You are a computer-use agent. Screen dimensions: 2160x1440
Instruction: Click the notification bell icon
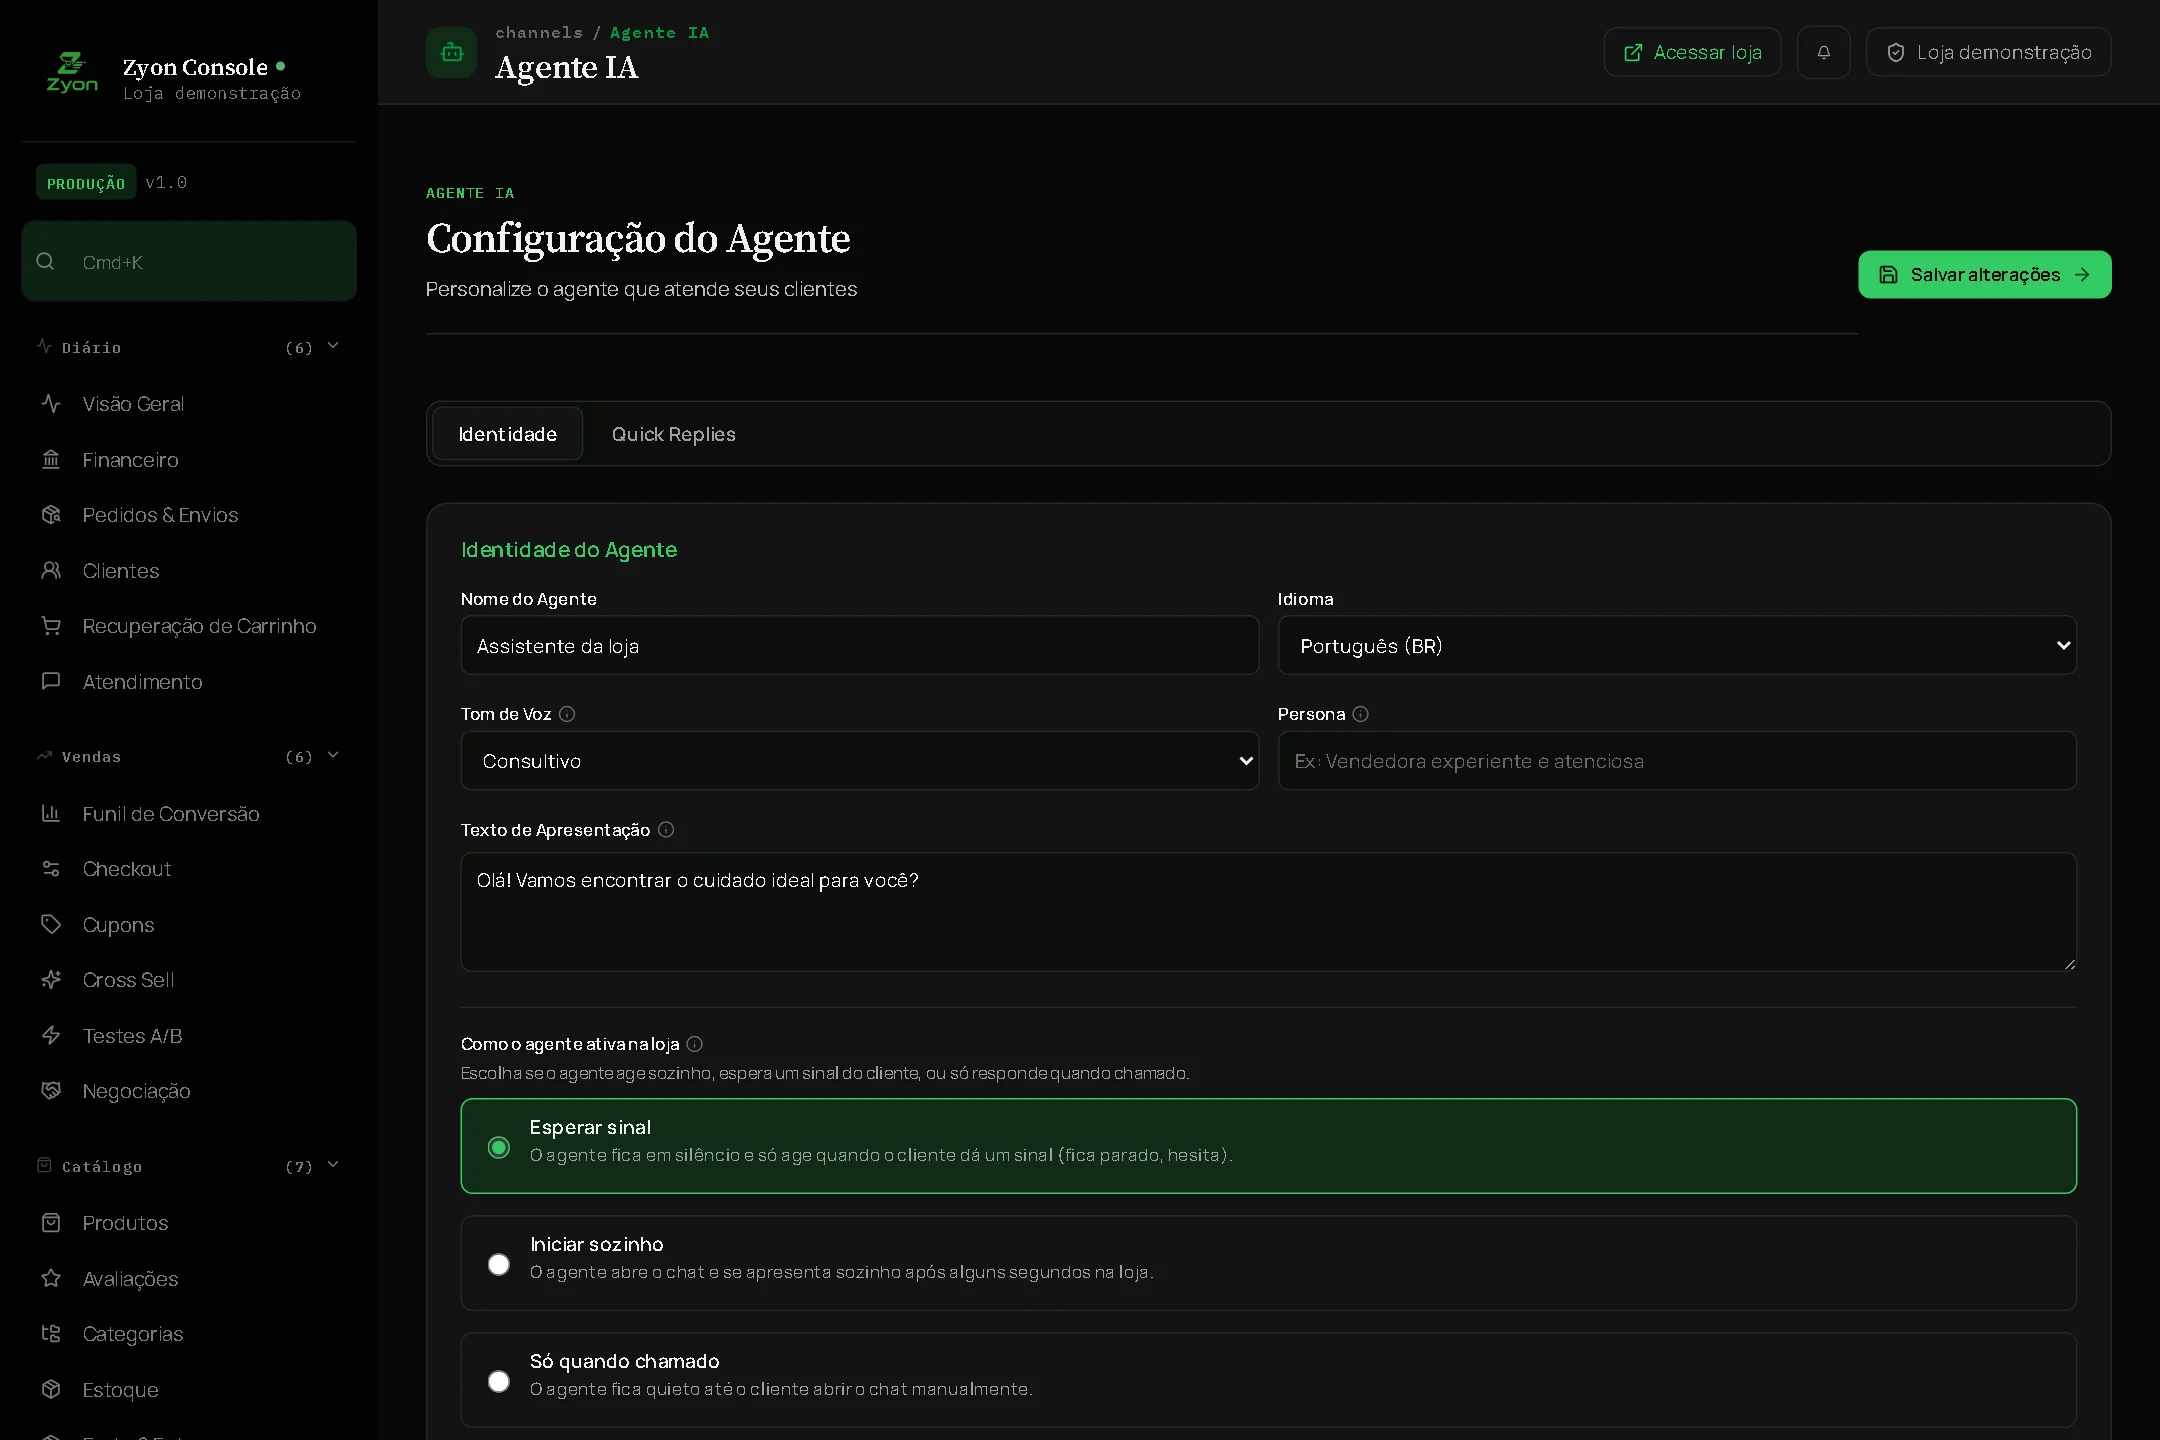click(1823, 52)
